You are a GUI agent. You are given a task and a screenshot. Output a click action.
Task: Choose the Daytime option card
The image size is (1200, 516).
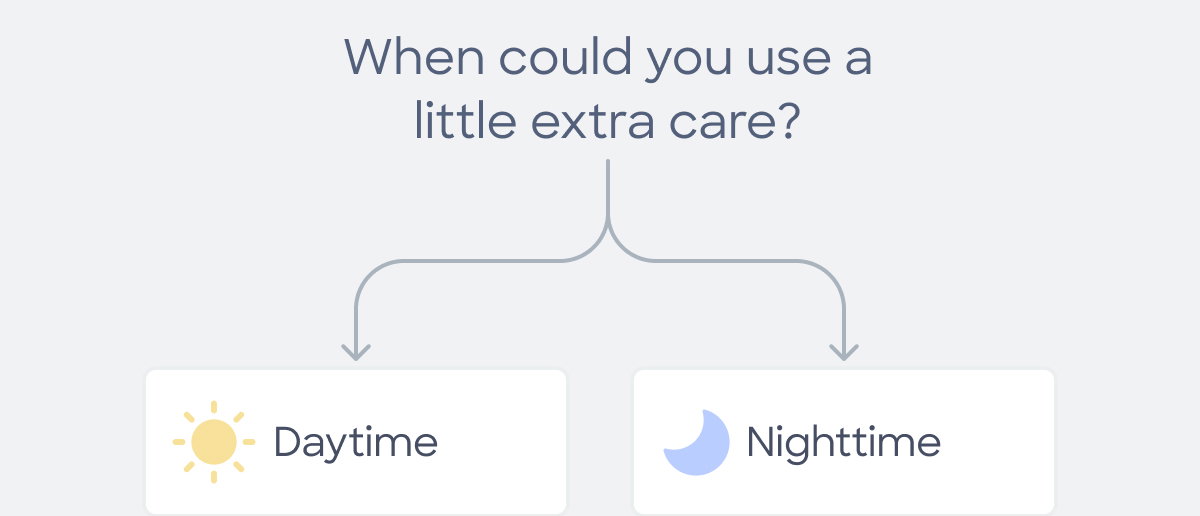click(x=356, y=441)
